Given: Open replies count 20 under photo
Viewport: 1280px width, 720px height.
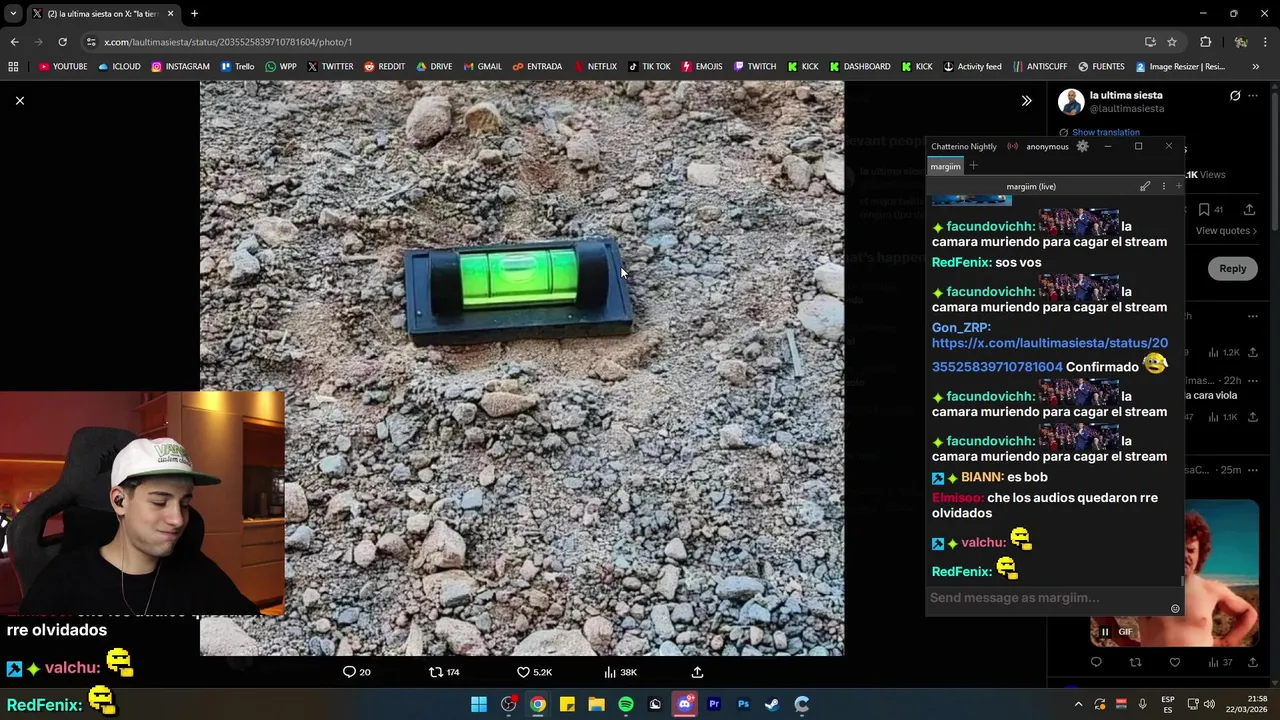Looking at the screenshot, I should coord(357,672).
